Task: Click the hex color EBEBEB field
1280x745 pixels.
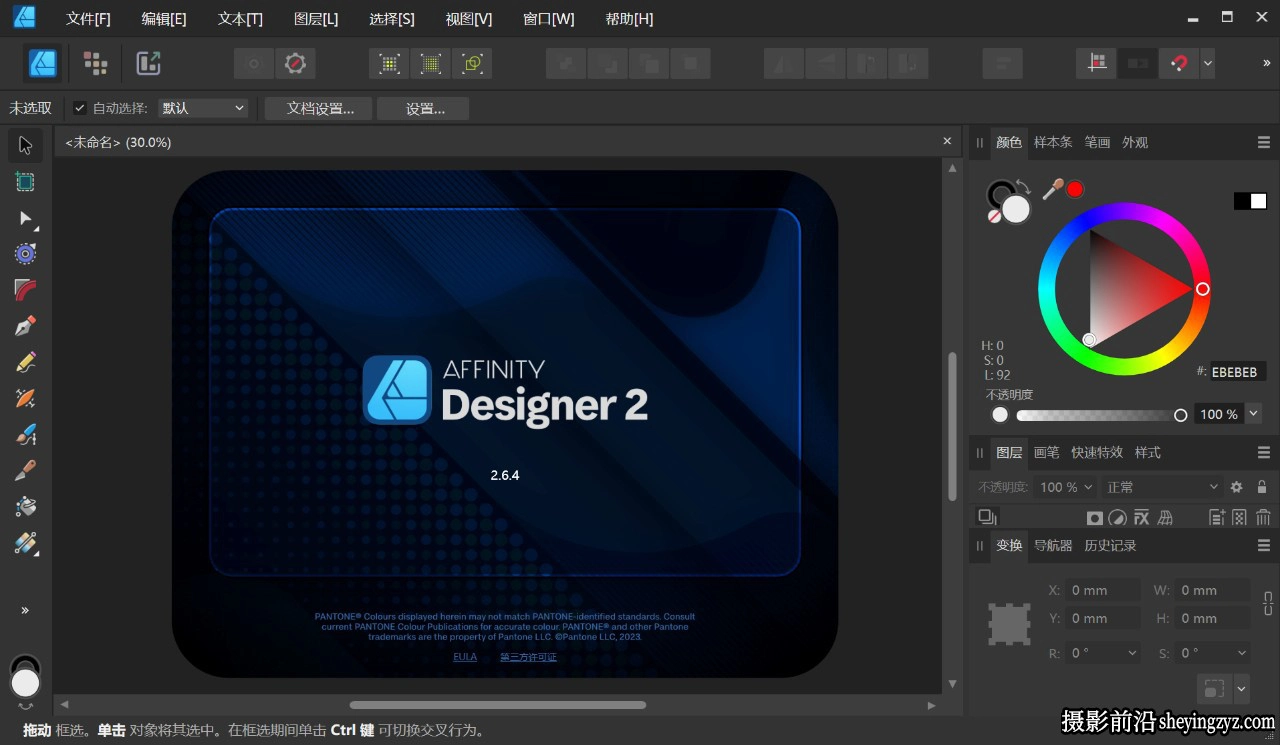Action: (x=1238, y=371)
